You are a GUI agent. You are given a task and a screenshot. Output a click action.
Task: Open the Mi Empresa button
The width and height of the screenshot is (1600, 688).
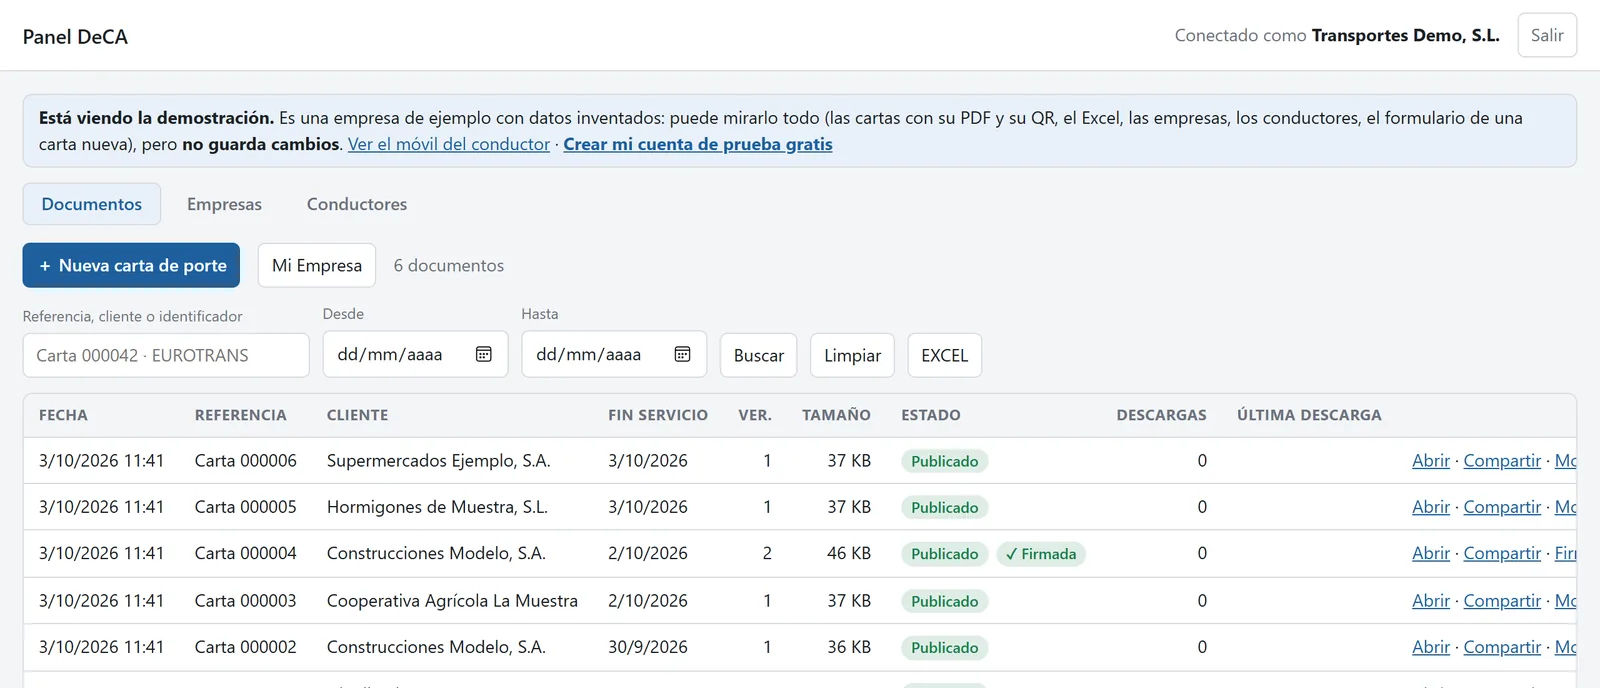pyautogui.click(x=317, y=265)
